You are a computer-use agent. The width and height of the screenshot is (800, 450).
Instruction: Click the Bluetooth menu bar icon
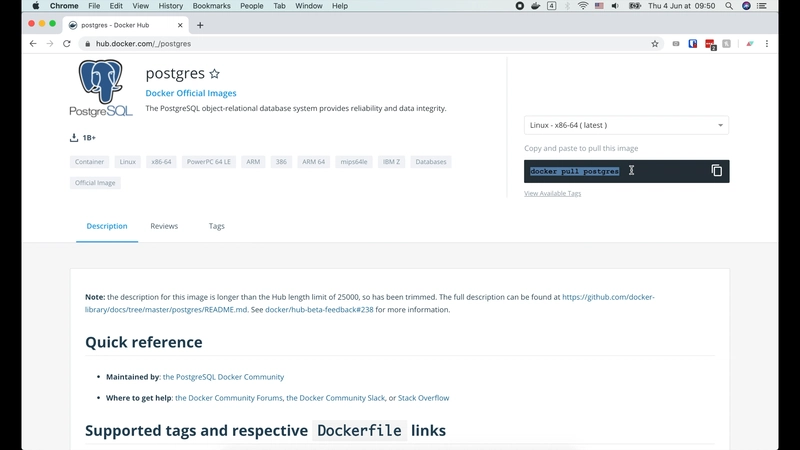(567, 6)
